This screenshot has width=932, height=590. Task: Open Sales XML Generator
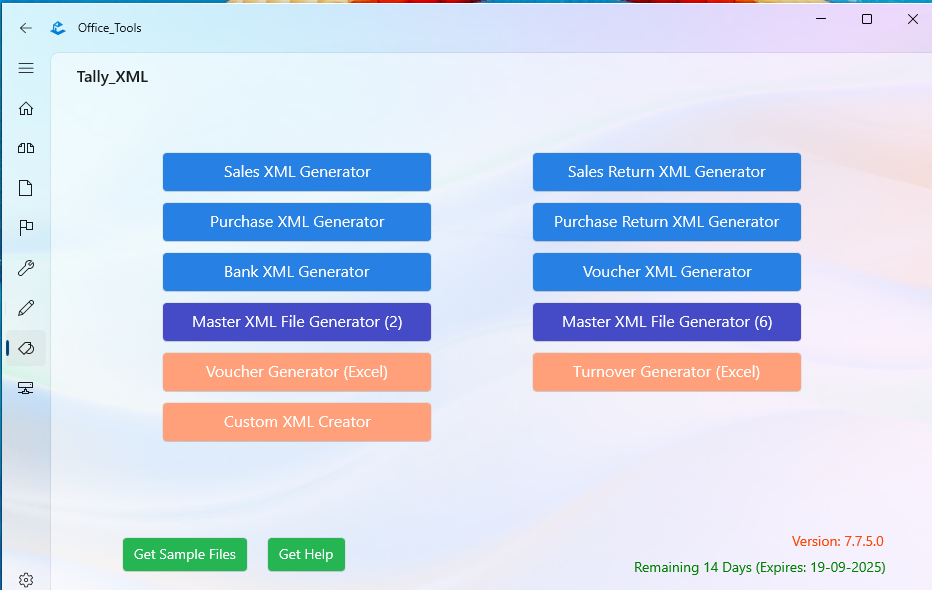point(297,172)
